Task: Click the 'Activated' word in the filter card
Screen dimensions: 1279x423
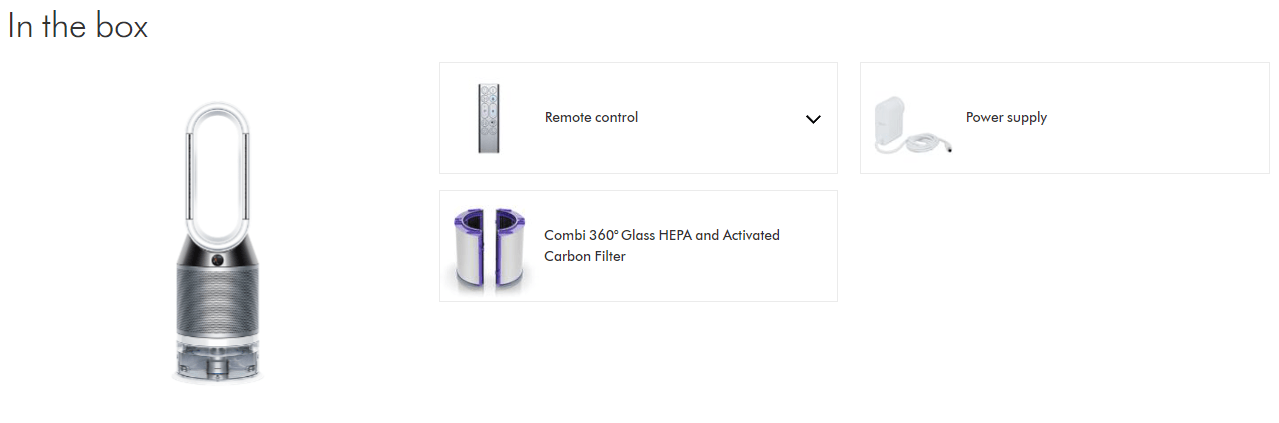Action: pos(750,236)
